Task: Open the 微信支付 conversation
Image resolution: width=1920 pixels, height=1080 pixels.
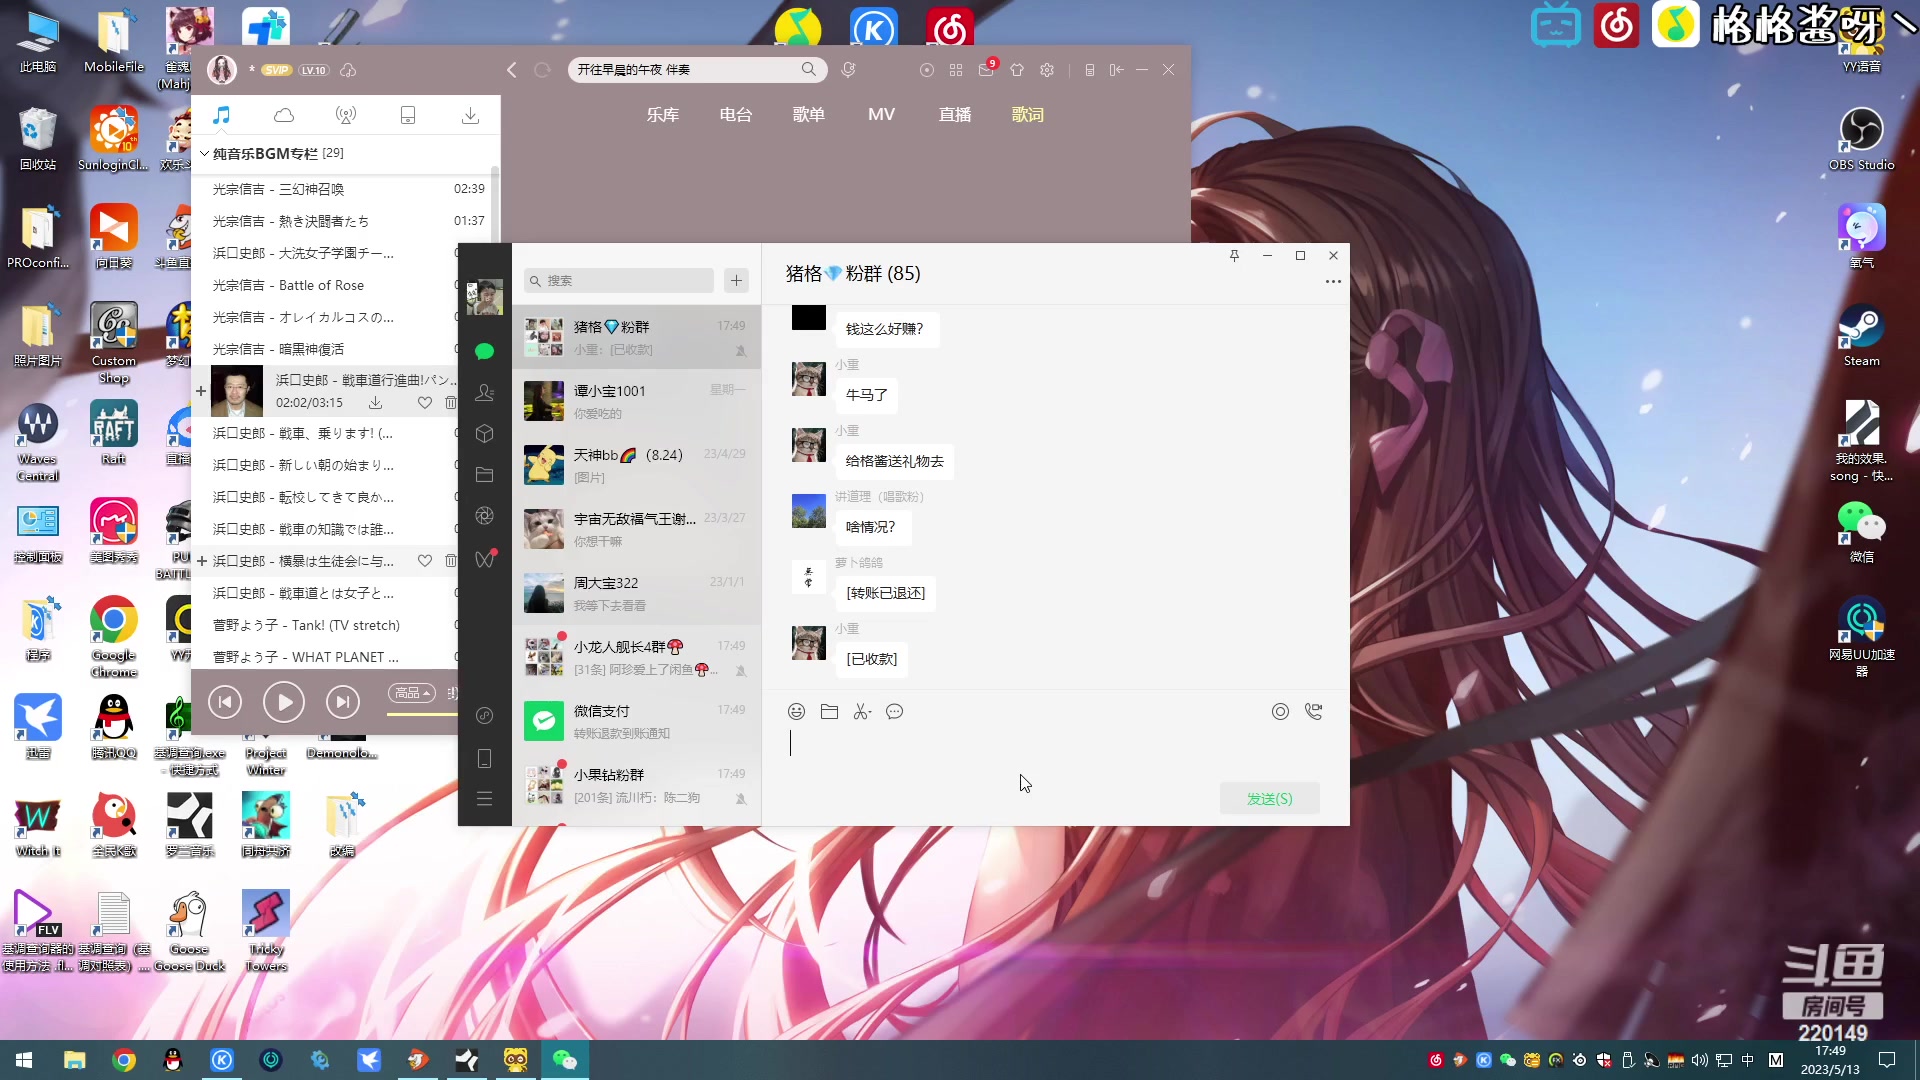Action: click(636, 721)
